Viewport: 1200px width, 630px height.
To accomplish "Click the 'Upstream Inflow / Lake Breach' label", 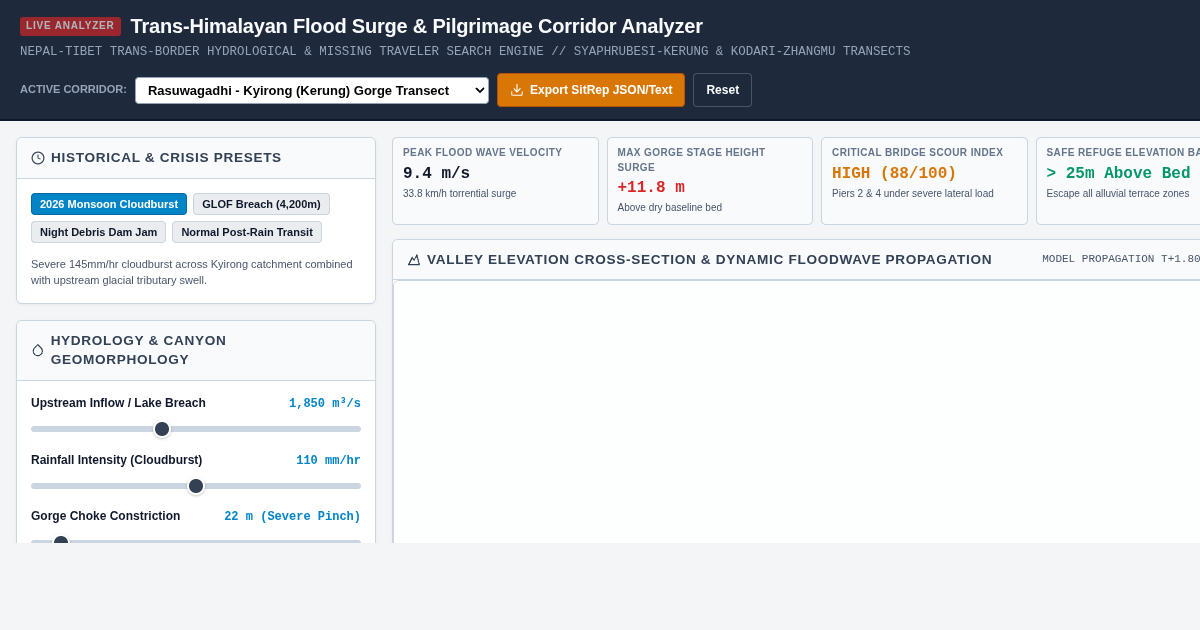I will [x=118, y=403].
